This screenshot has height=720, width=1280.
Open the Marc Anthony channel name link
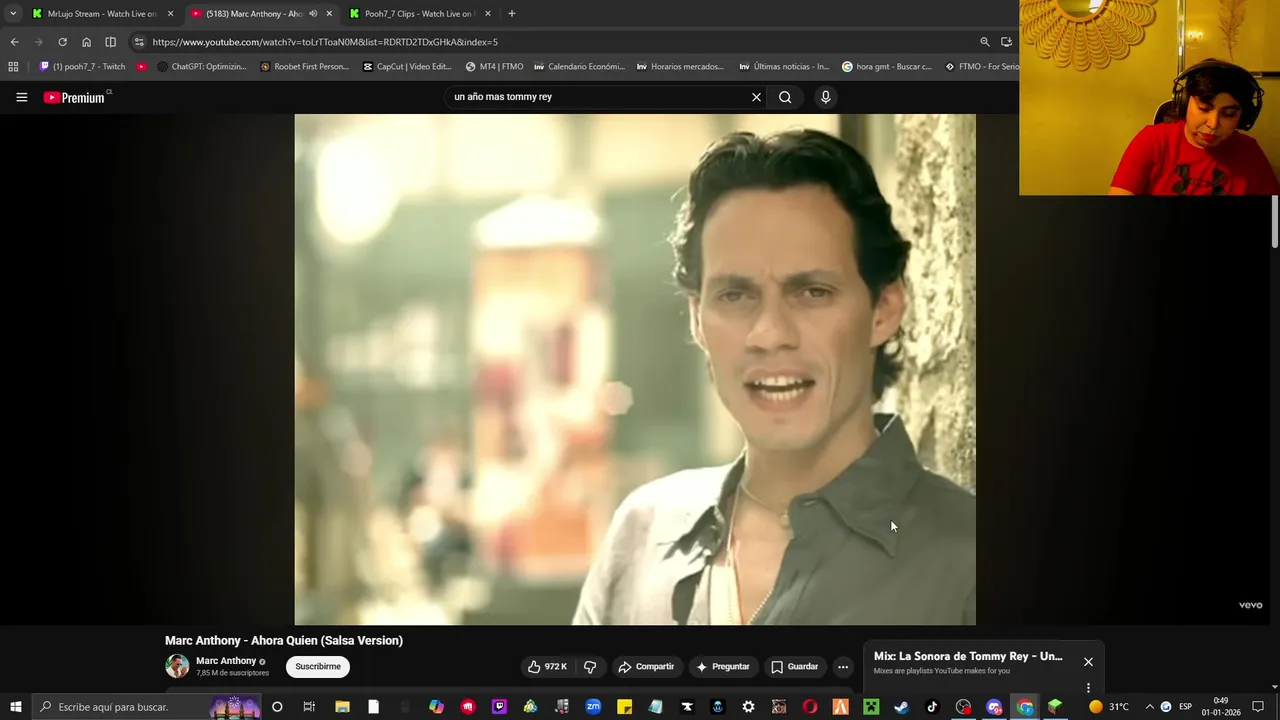coord(226,661)
